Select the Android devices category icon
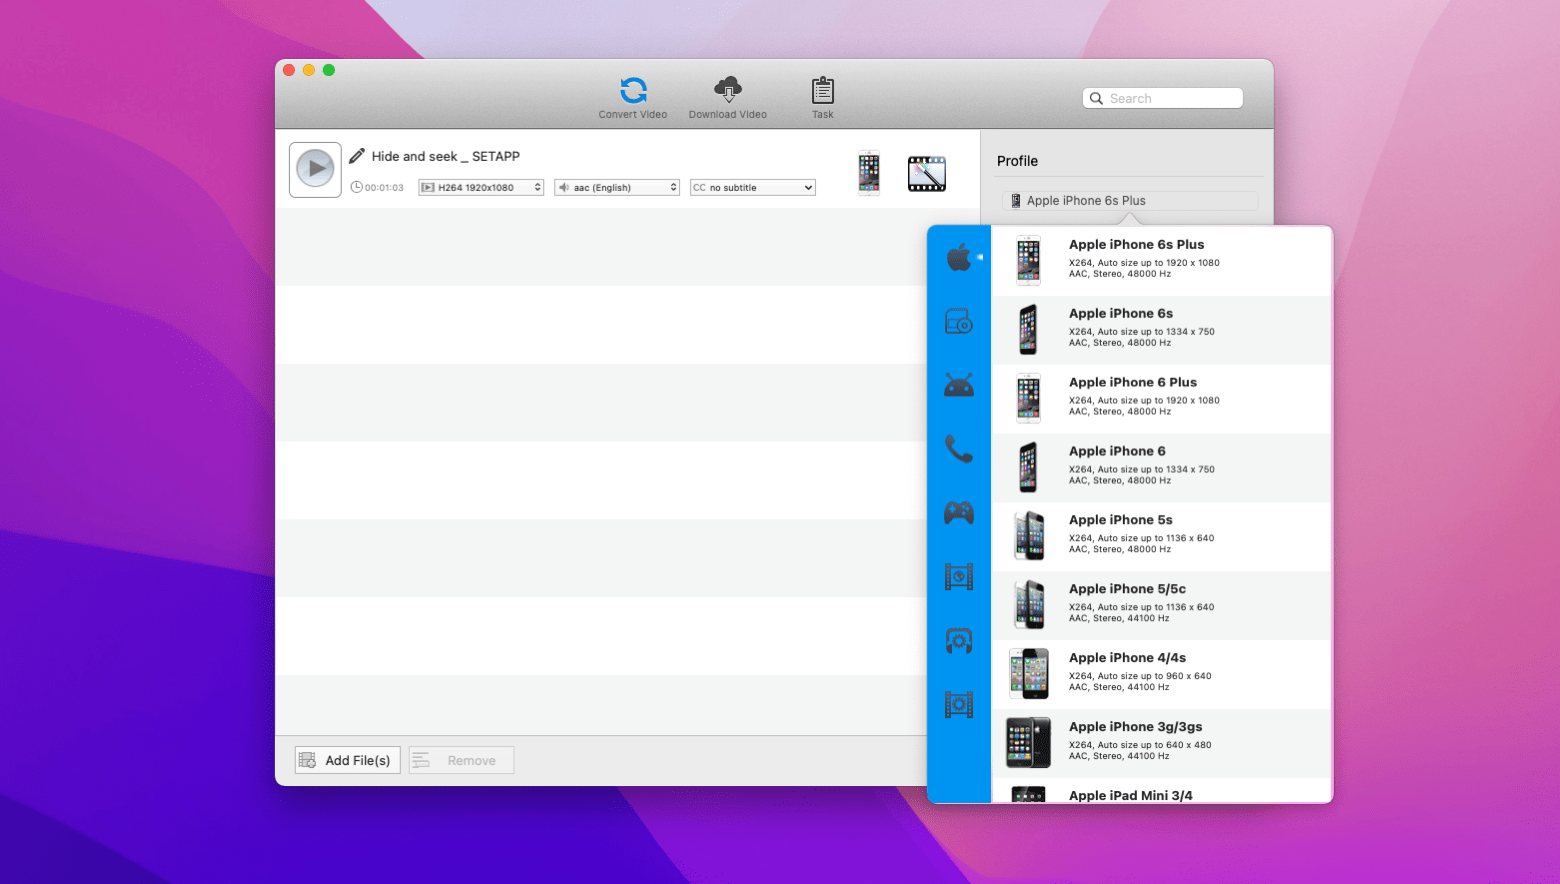 958,385
